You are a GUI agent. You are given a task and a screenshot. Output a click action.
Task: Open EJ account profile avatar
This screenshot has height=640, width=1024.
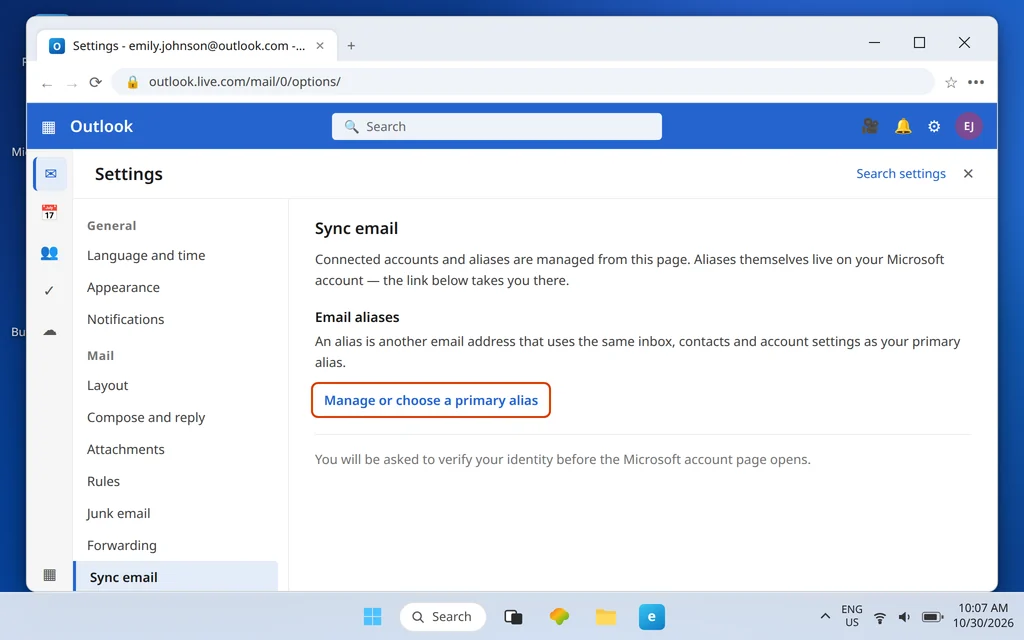click(x=968, y=127)
